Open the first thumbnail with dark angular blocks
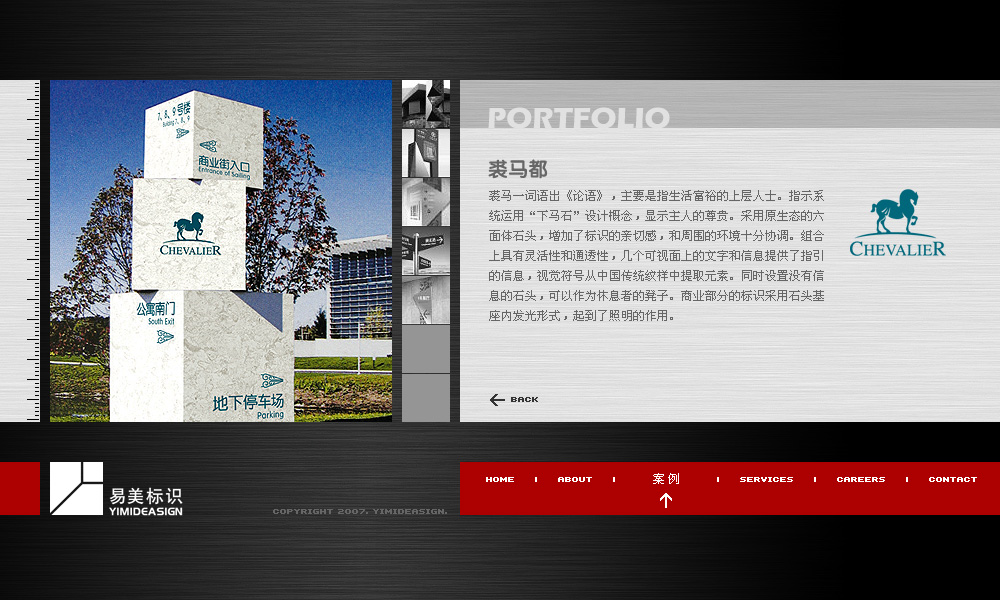Viewport: 1000px width, 600px height. click(x=425, y=103)
